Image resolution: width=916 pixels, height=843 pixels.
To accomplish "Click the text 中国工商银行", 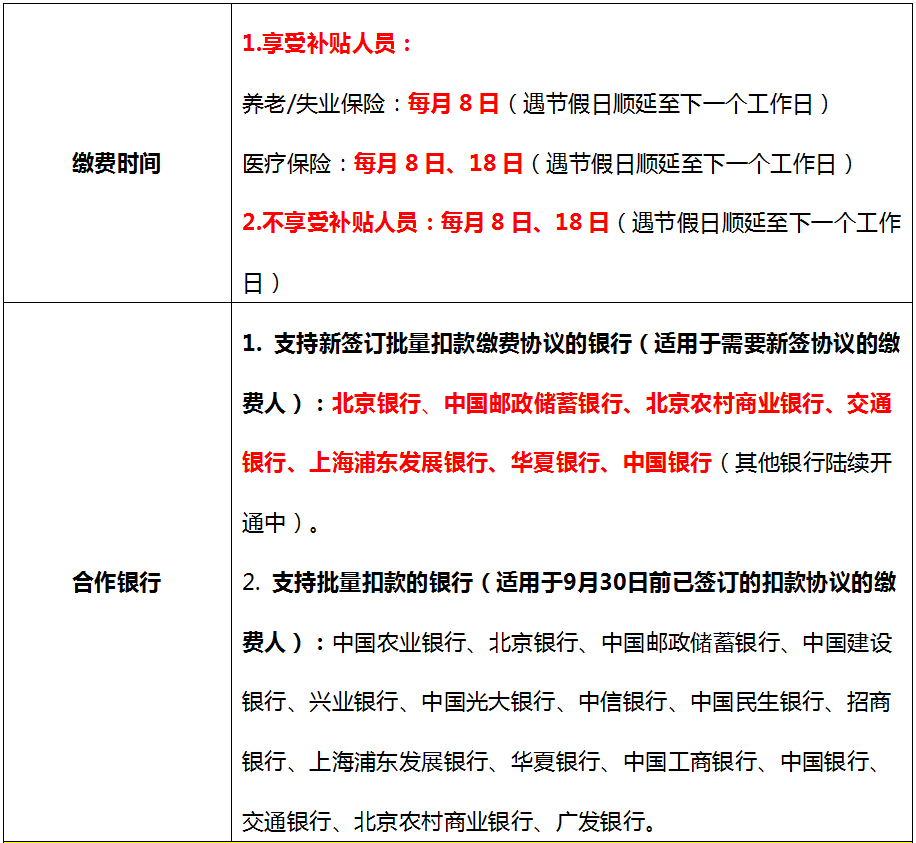I will tap(691, 762).
